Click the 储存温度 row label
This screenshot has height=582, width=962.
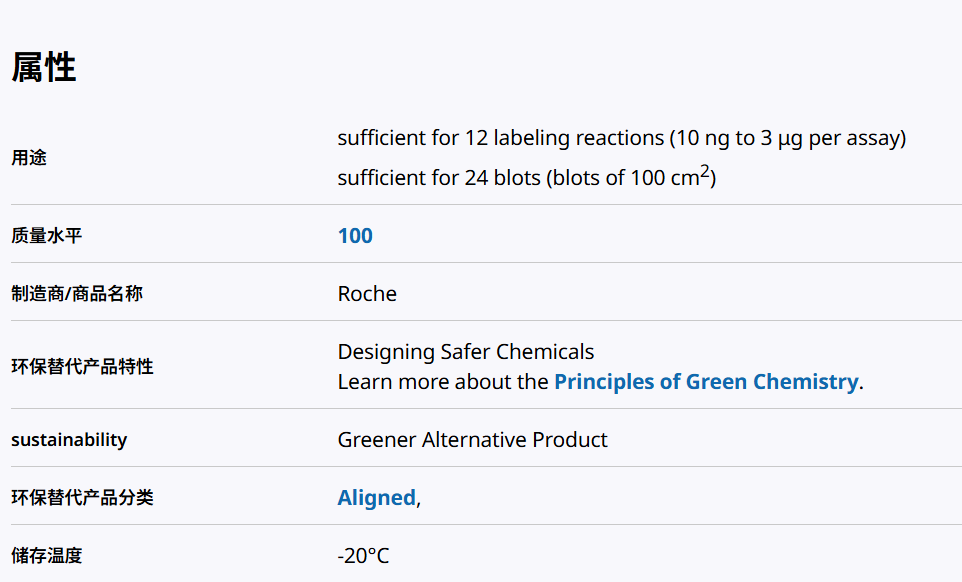[x=46, y=556]
